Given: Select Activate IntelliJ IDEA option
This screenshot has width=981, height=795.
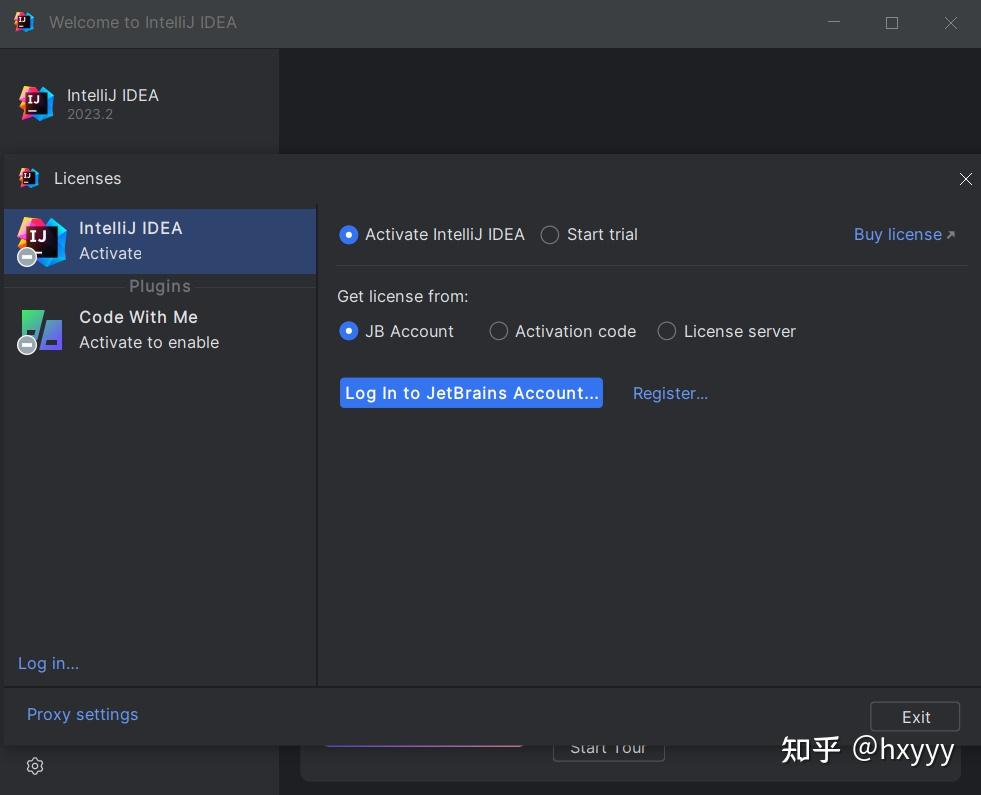Looking at the screenshot, I should (x=348, y=234).
